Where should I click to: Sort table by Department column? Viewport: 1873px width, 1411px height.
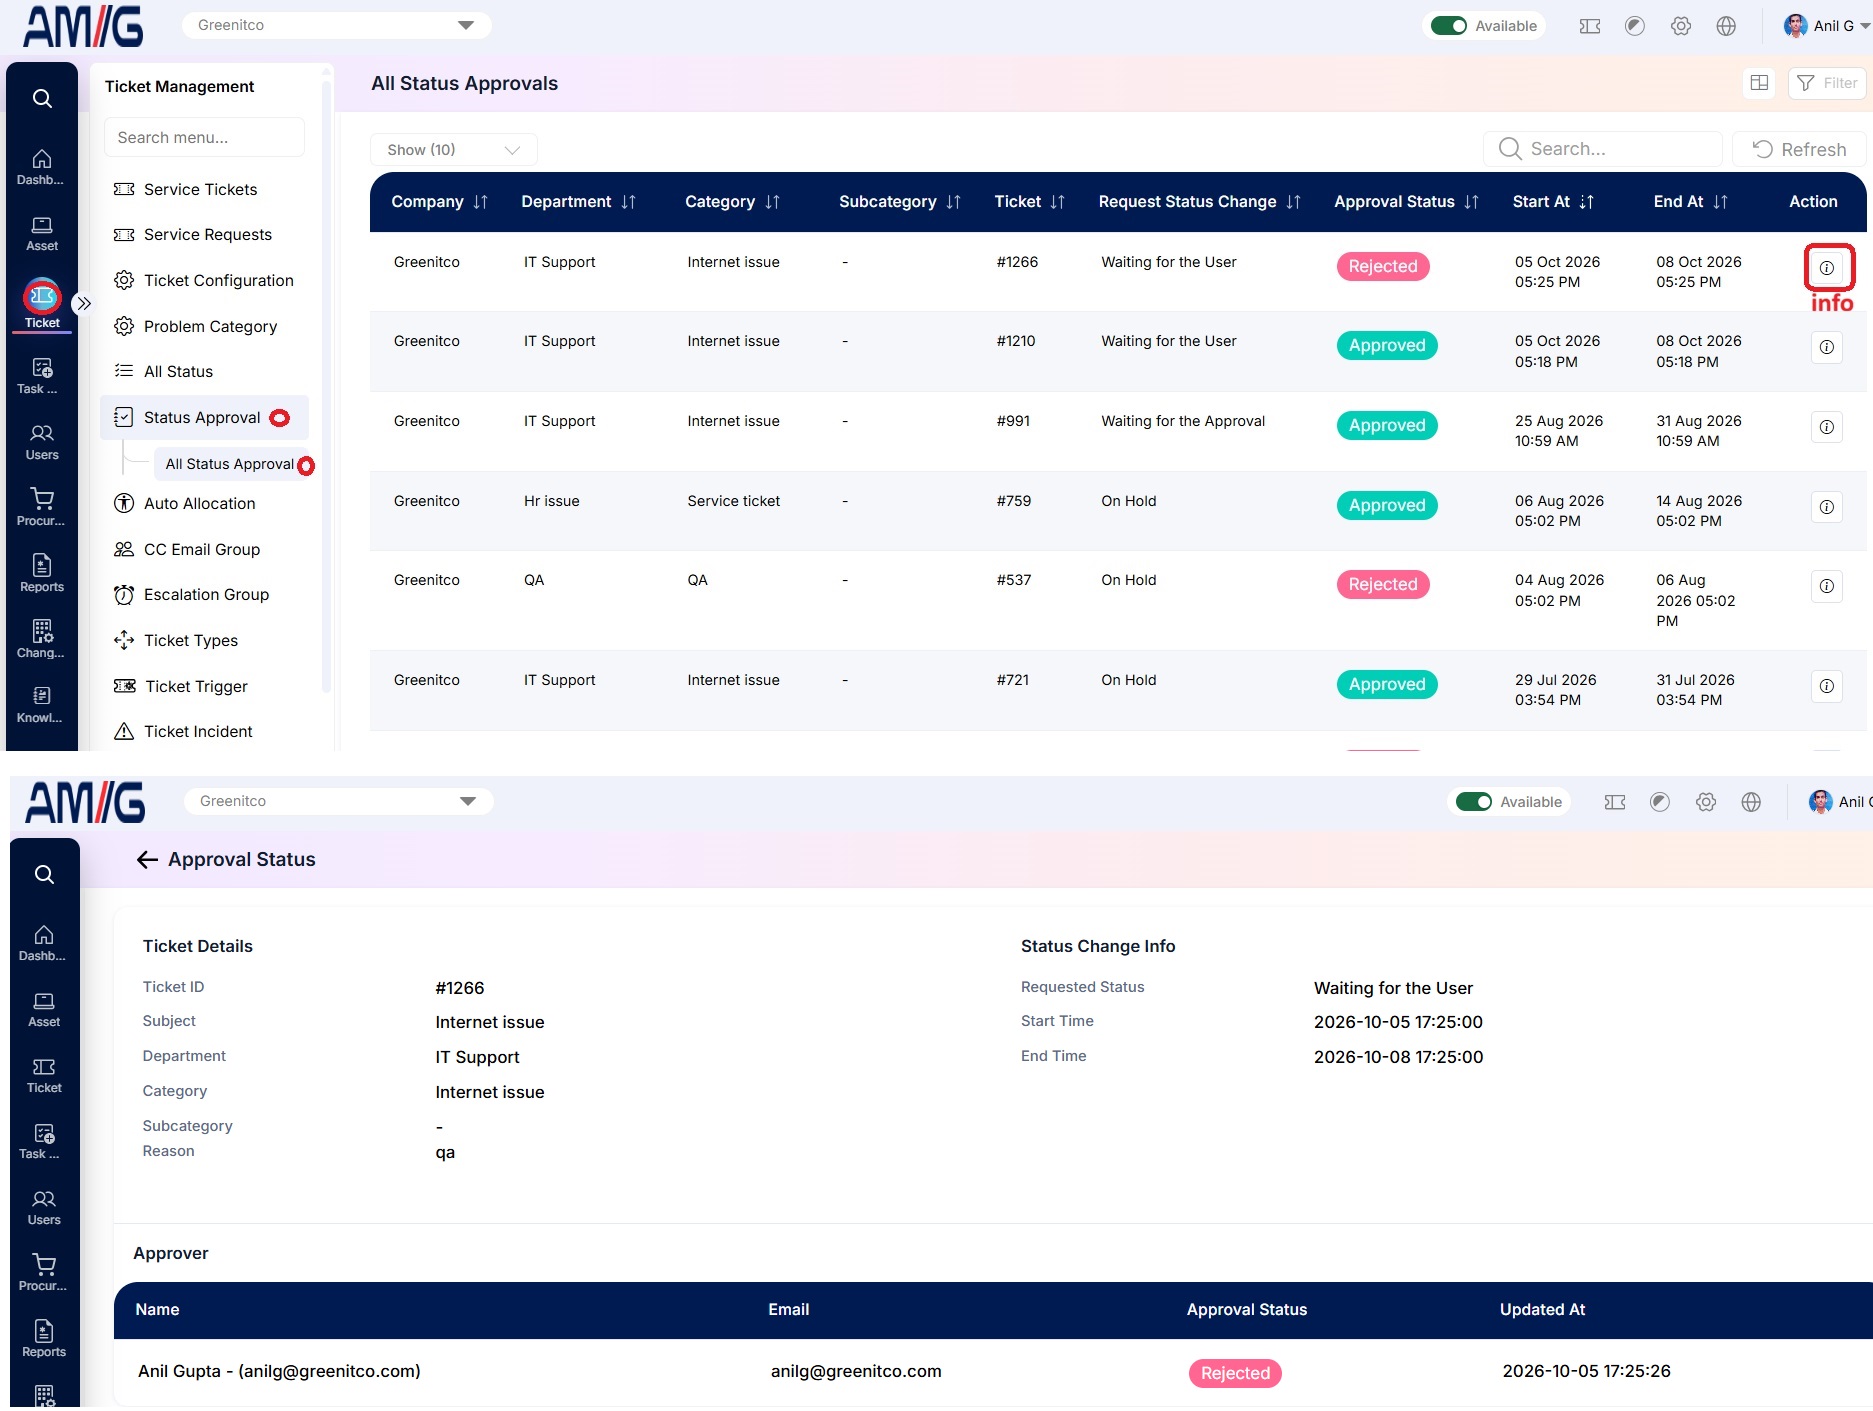tap(628, 202)
